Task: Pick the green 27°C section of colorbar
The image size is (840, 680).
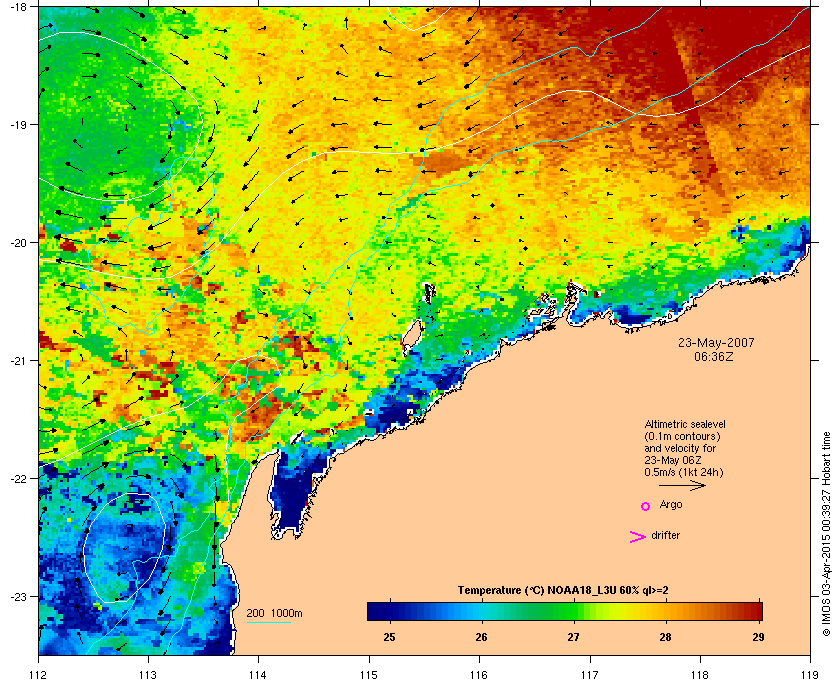Action: (573, 611)
